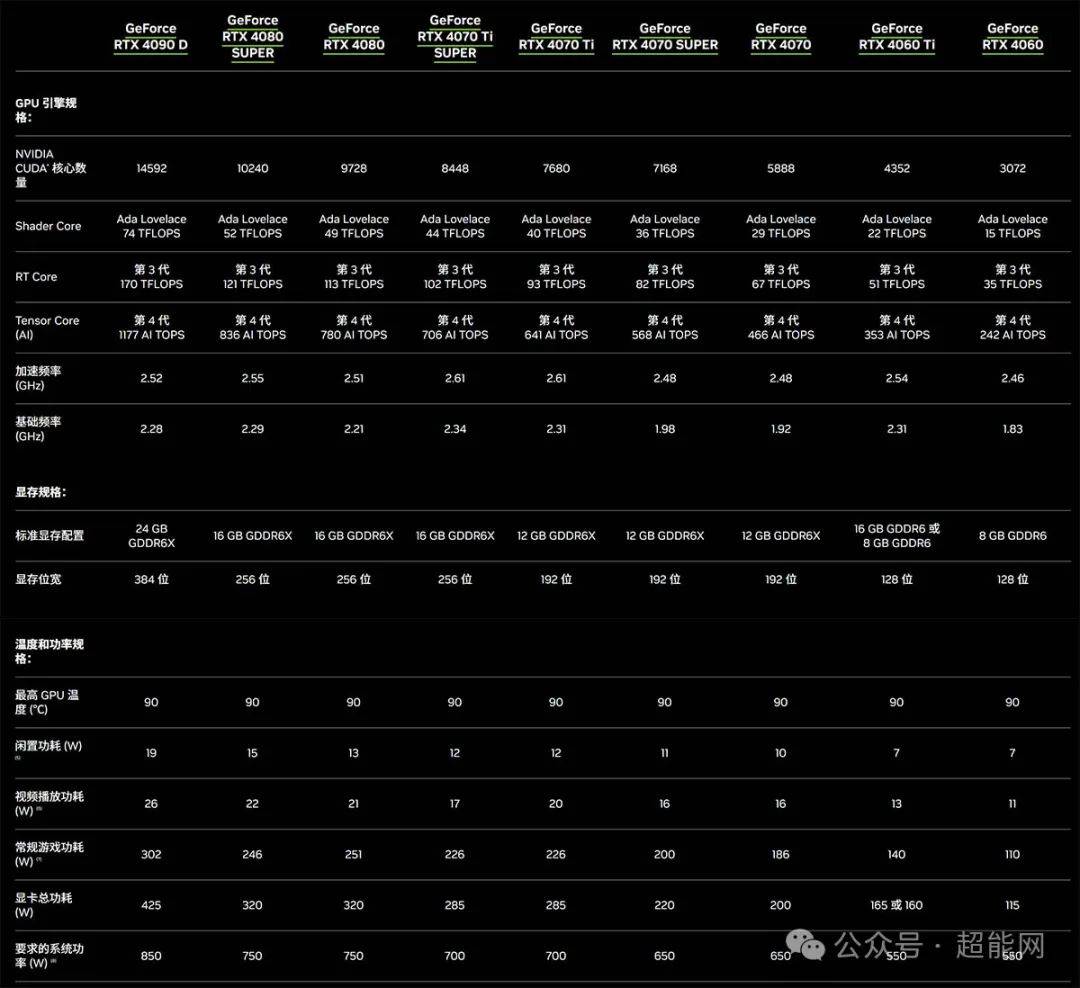1080x988 pixels.
Task: Click the GeForce RTX 4080 column header
Action: coord(354,37)
